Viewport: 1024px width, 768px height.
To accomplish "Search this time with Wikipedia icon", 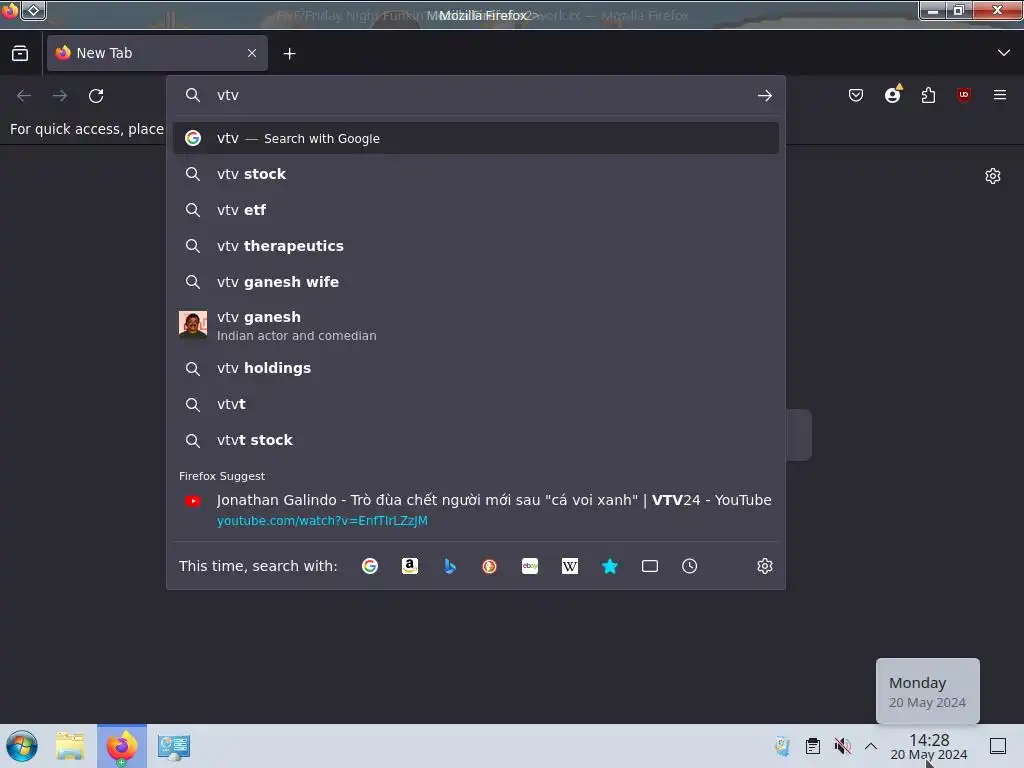I will click(x=569, y=566).
